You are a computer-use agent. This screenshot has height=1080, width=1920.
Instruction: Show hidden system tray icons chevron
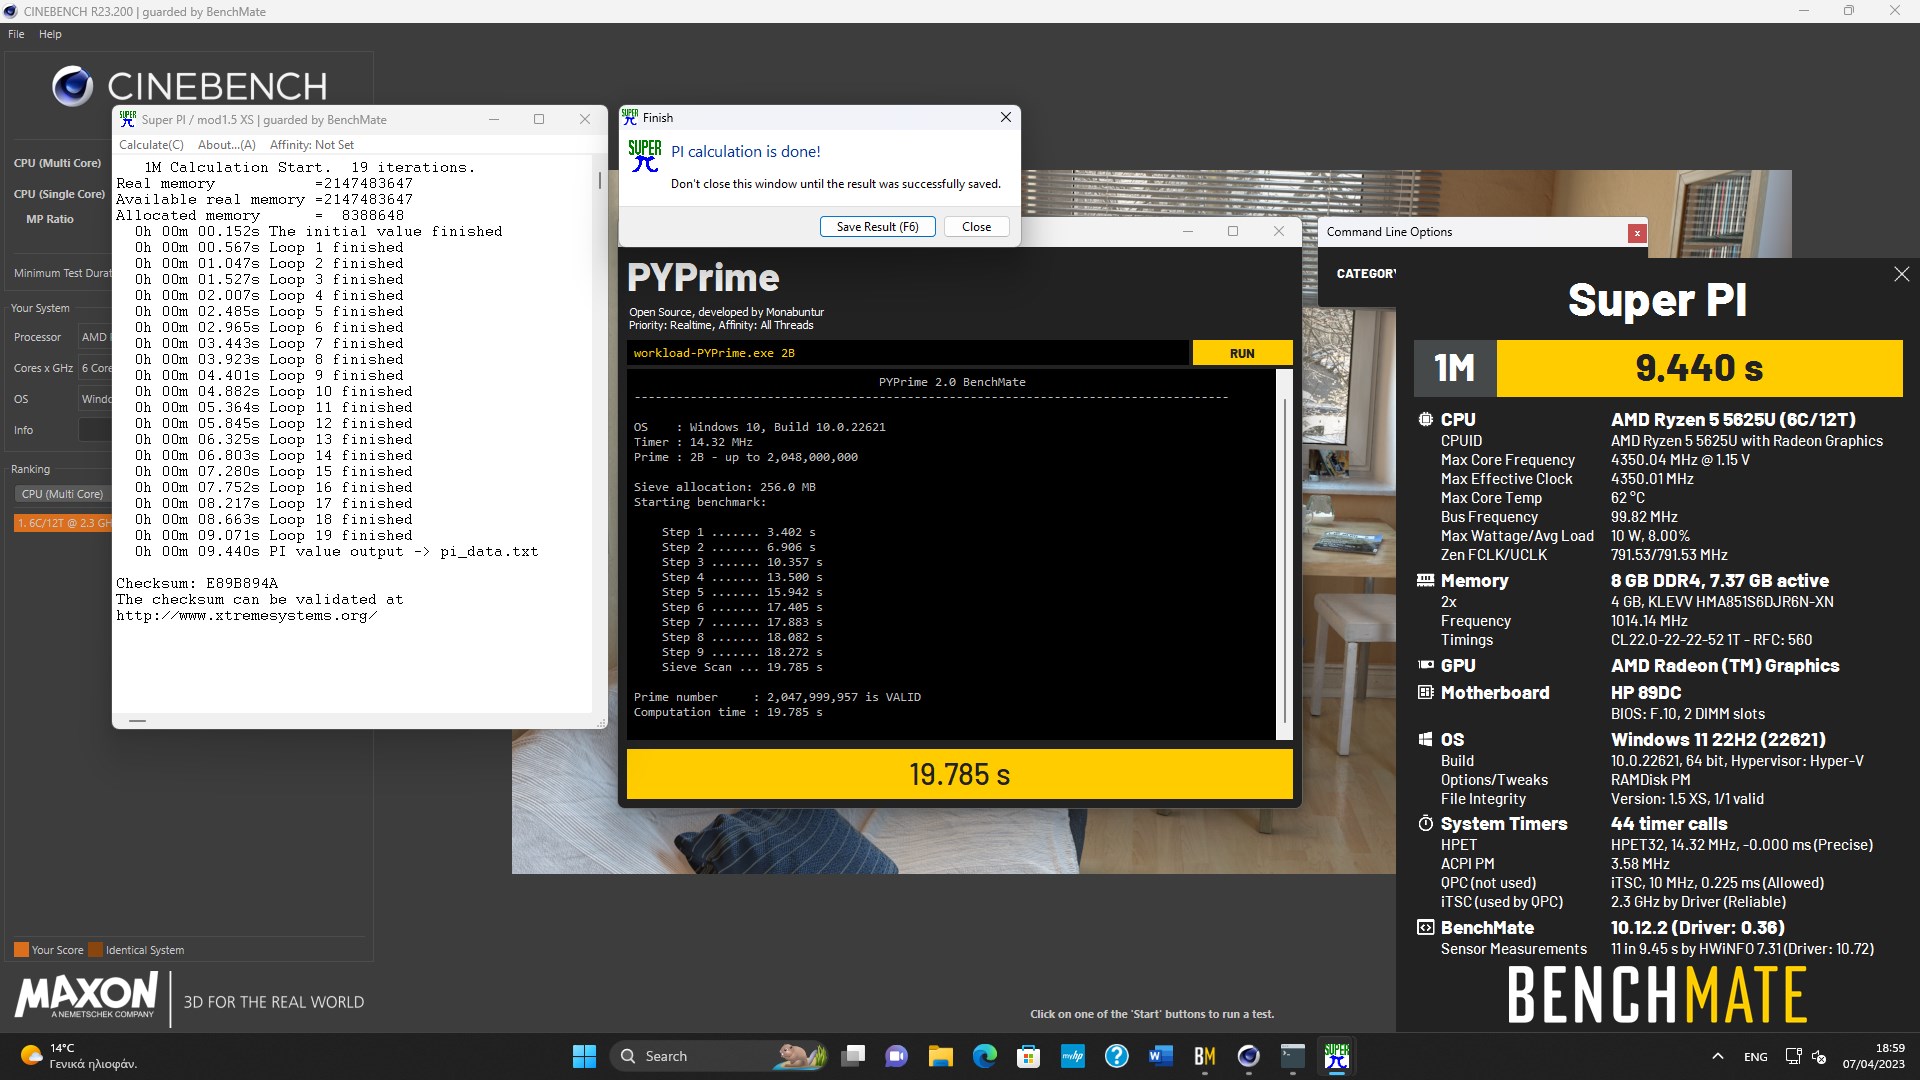pos(1718,1056)
